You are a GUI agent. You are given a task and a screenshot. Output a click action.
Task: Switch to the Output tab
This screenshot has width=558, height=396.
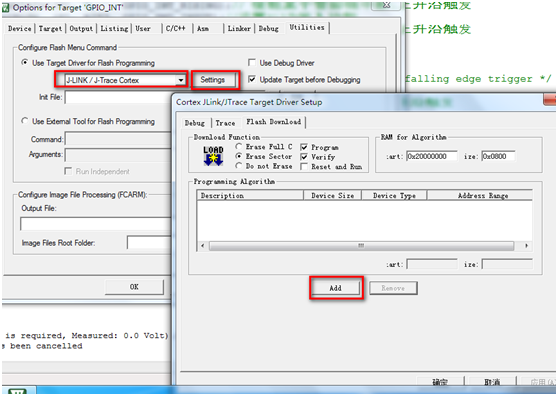pyautogui.click(x=81, y=28)
